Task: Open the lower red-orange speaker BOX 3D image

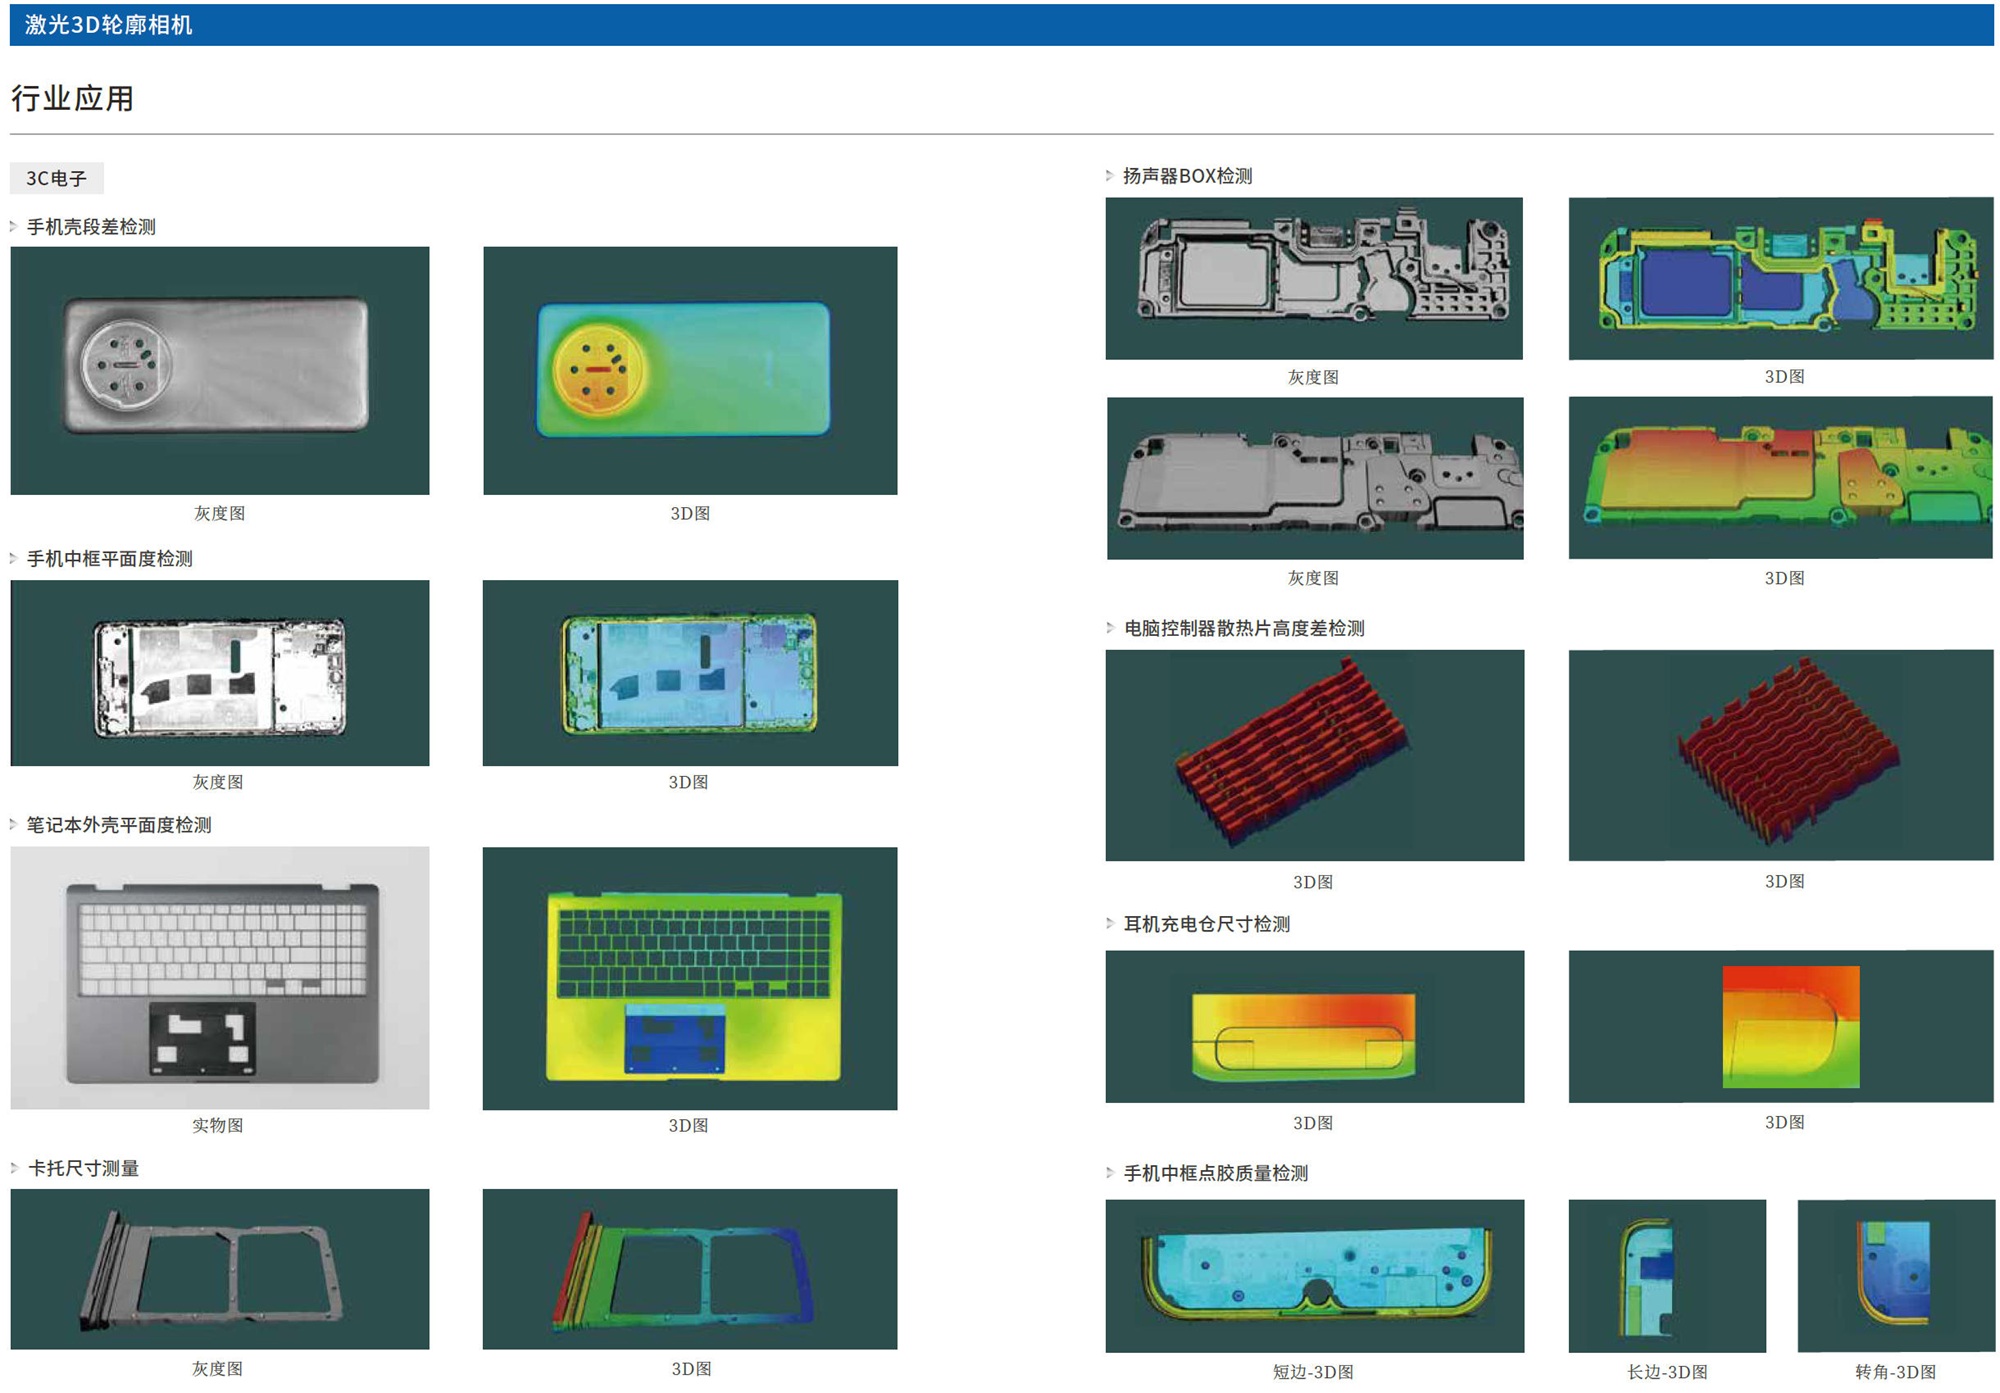Action: [x=1781, y=478]
